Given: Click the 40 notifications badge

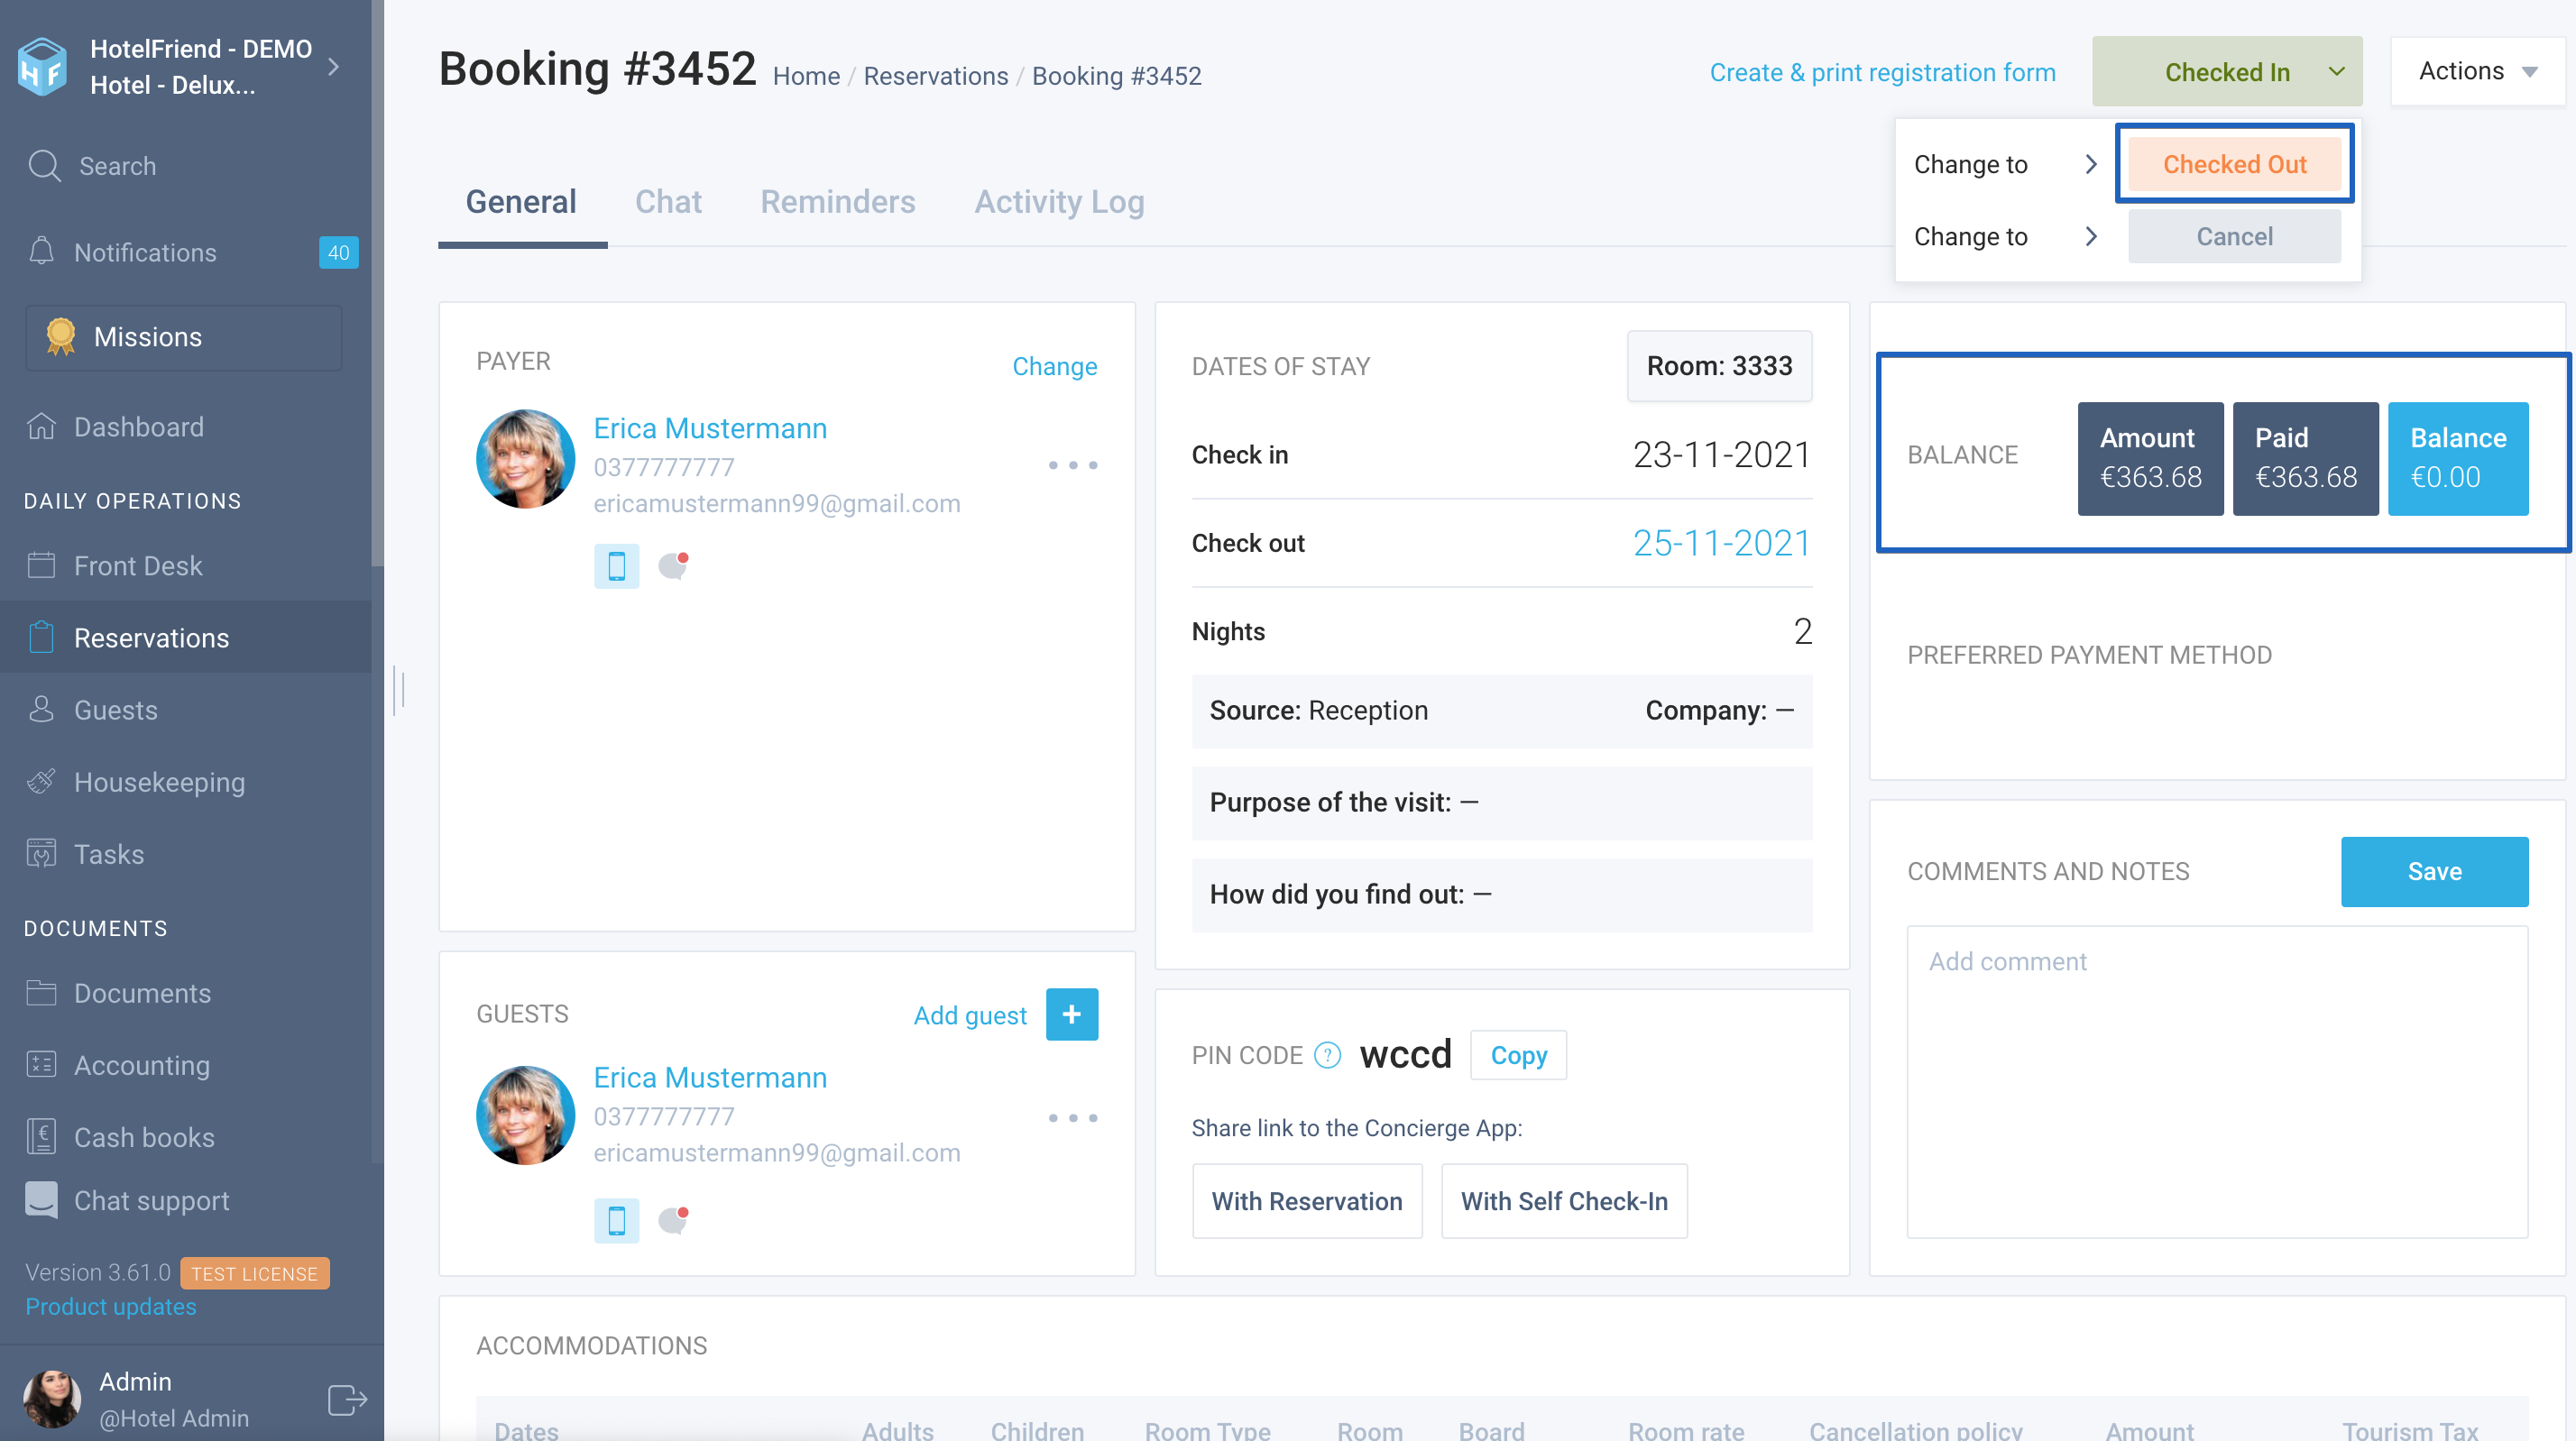Looking at the screenshot, I should (338, 253).
